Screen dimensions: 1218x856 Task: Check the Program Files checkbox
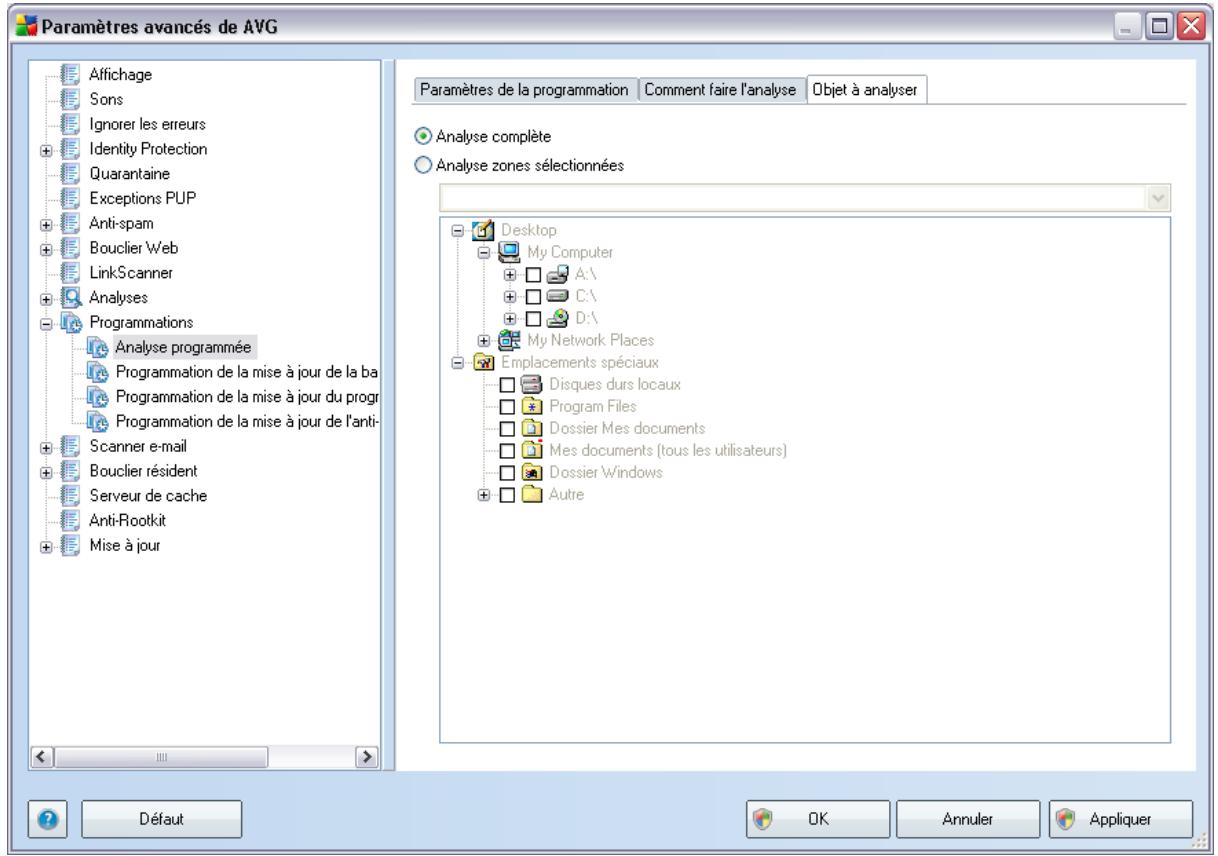507,407
